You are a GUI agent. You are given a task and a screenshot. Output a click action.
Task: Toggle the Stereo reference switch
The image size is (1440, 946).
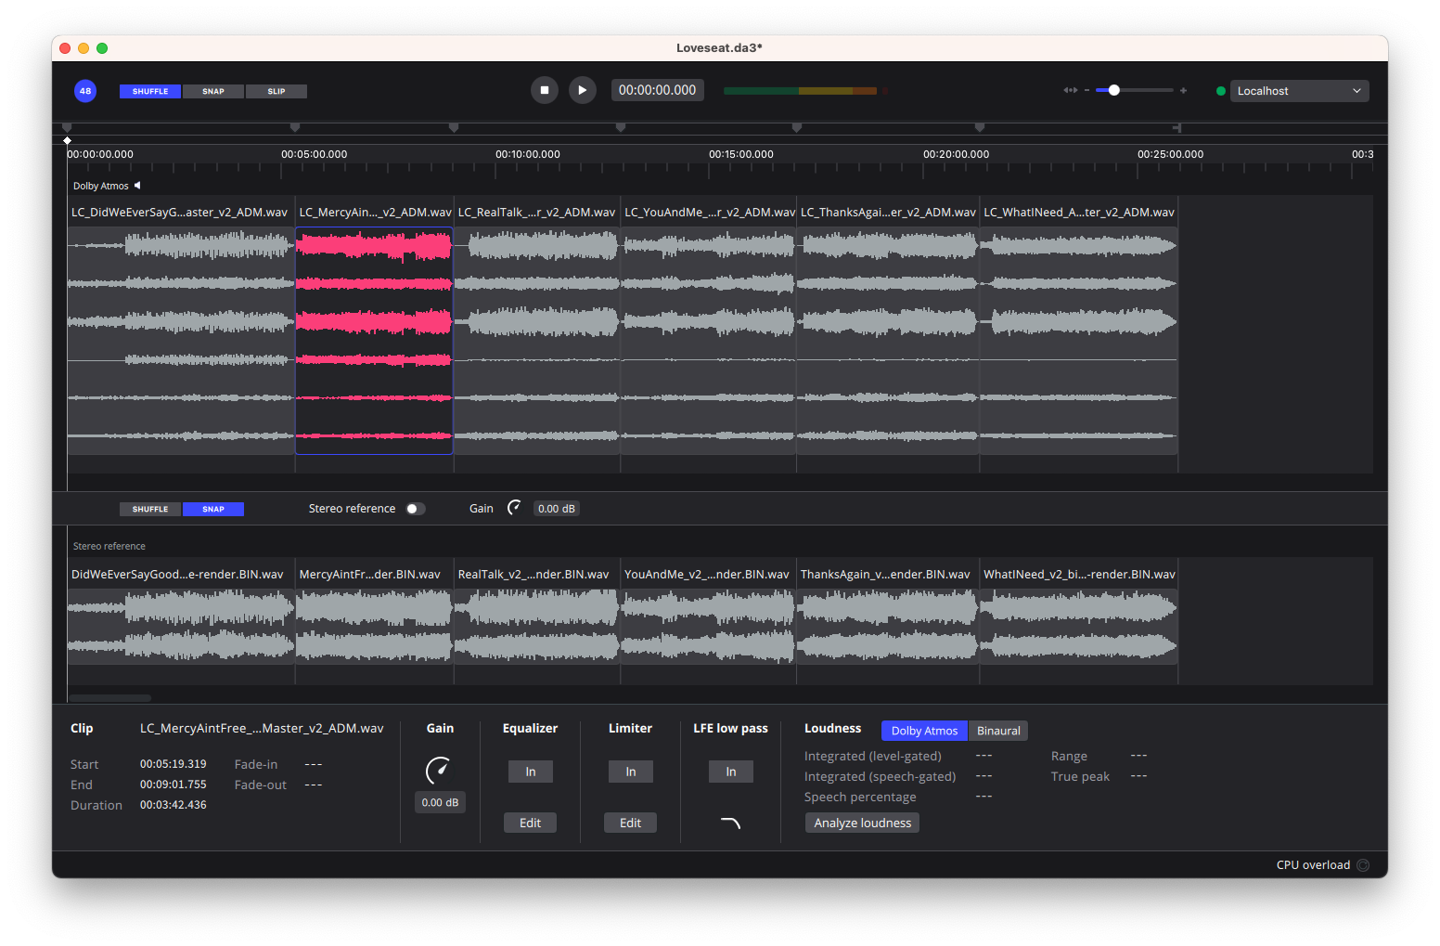(x=415, y=509)
